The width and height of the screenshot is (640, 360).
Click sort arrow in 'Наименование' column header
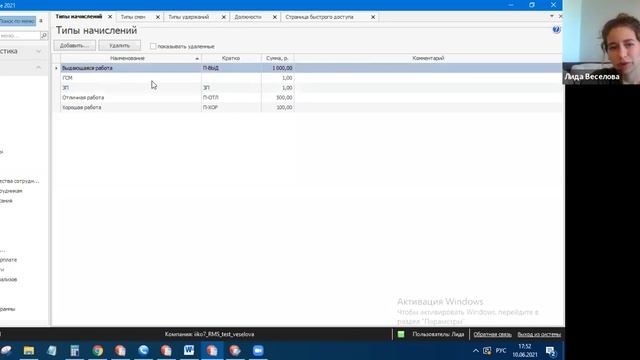coord(197,59)
